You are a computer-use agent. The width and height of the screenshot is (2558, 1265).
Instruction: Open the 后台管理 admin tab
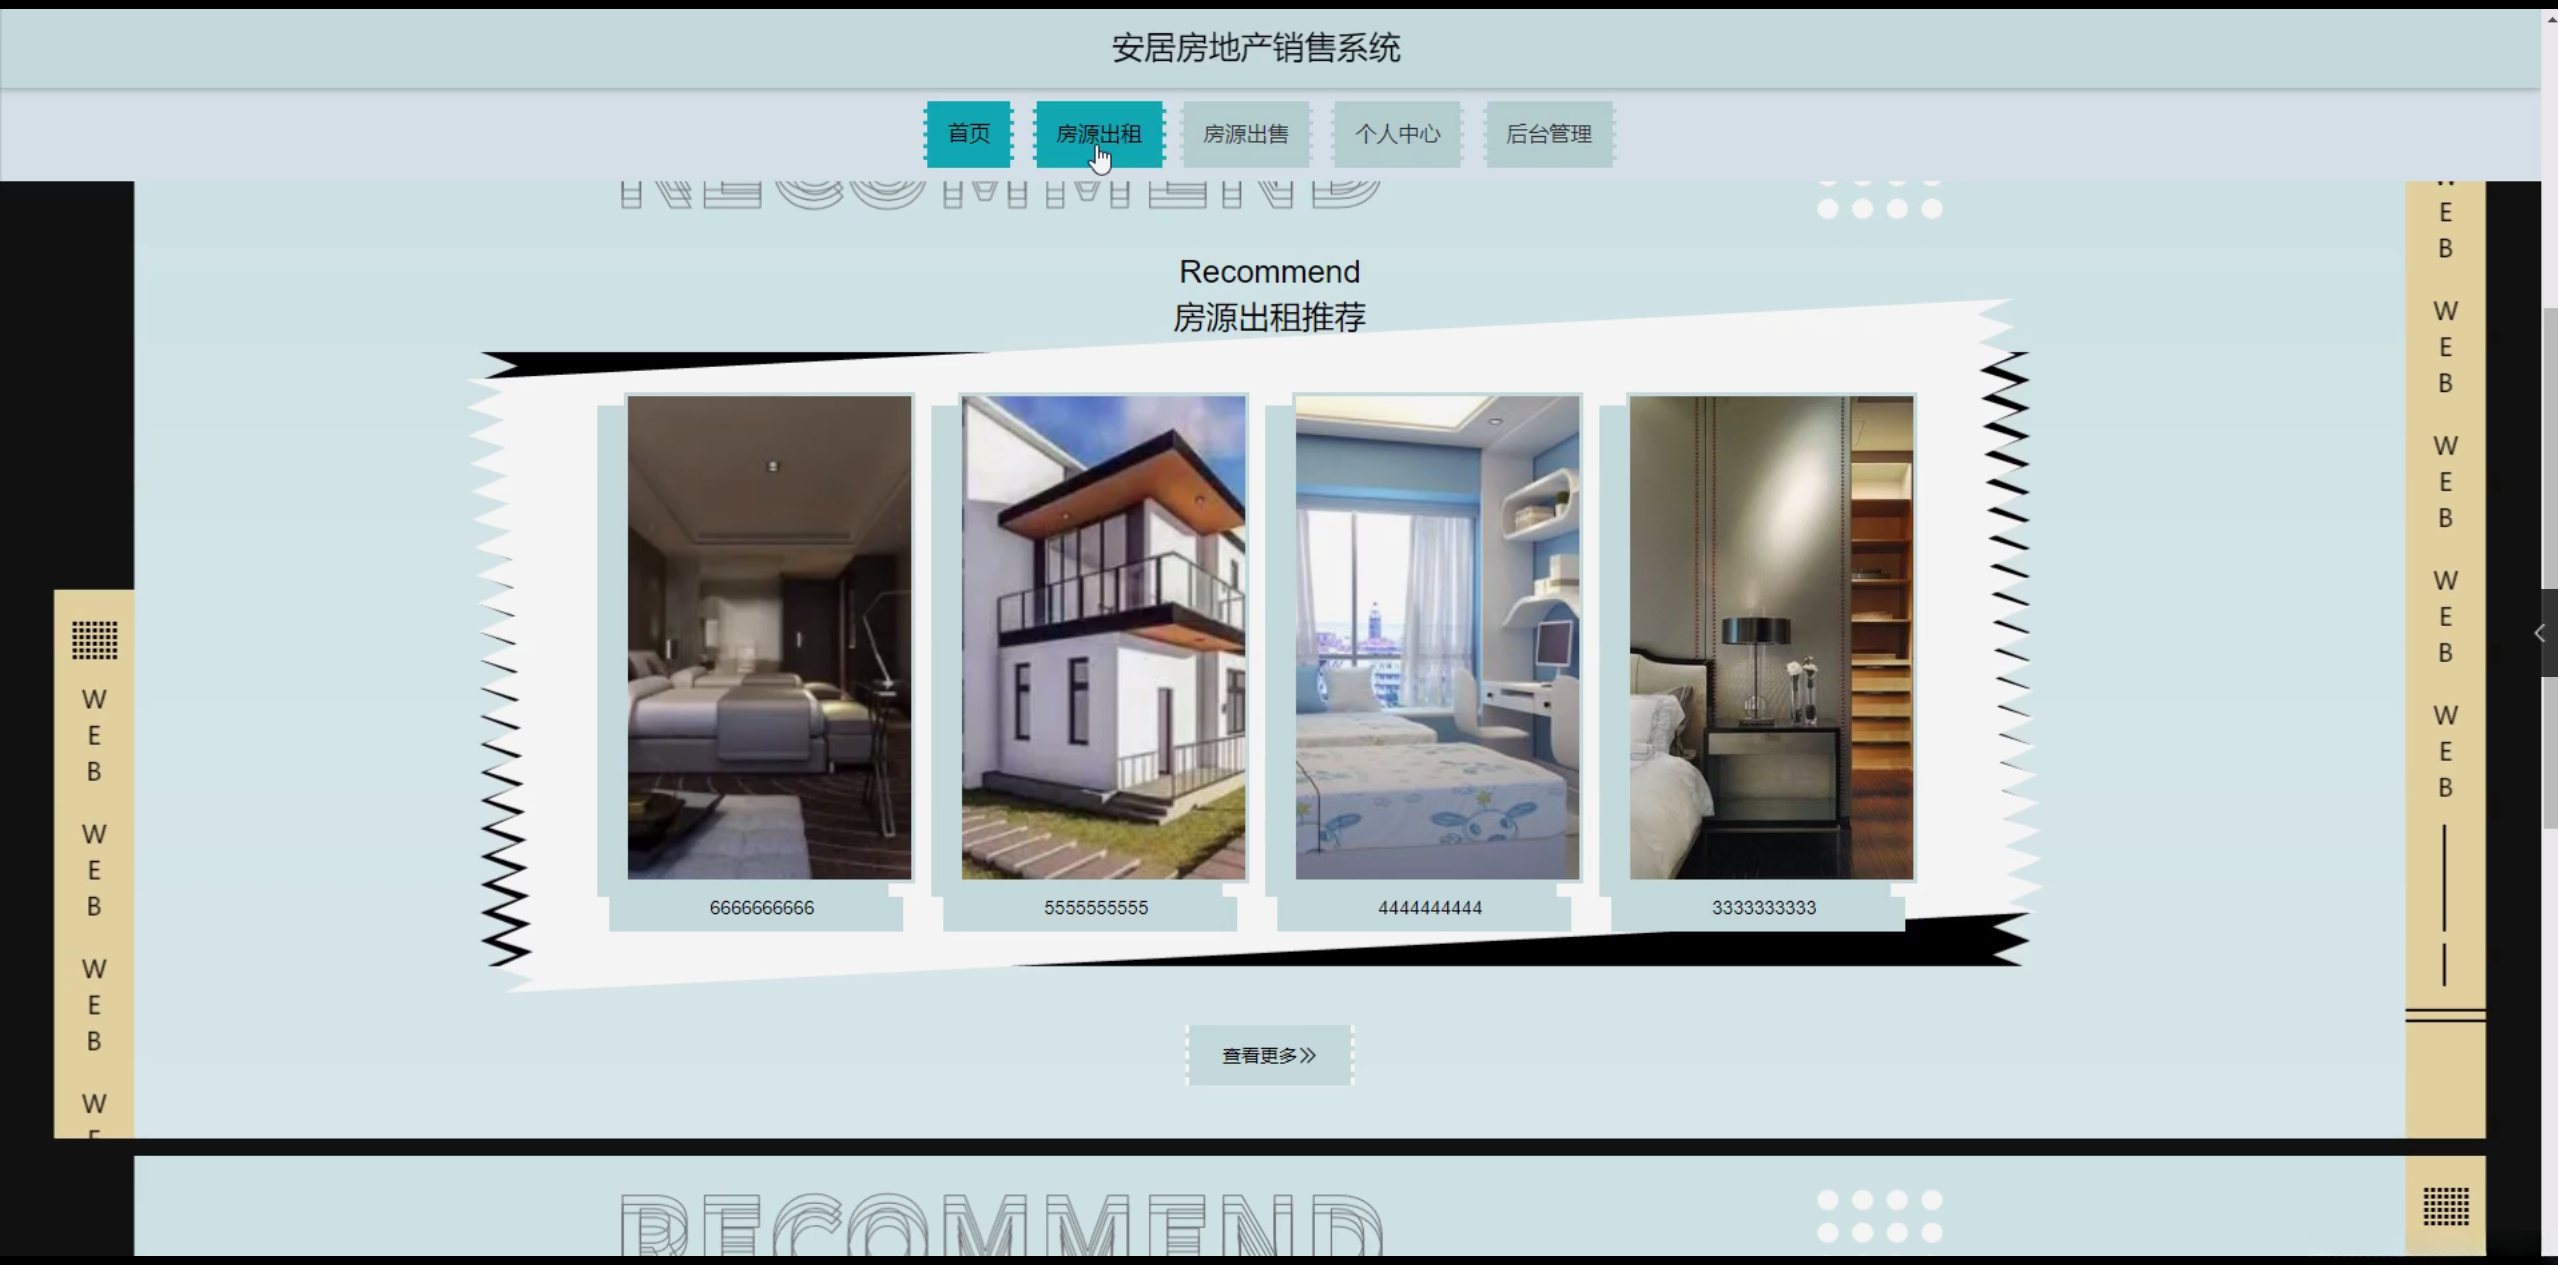1548,134
